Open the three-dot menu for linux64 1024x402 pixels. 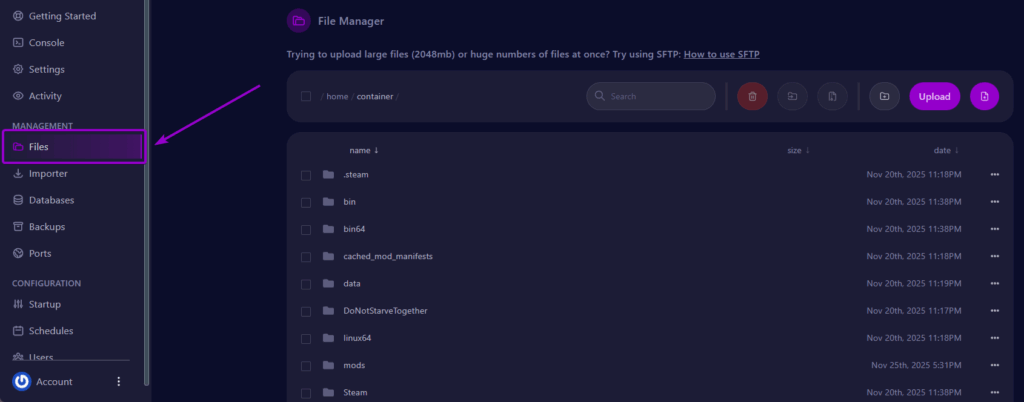[995, 338]
